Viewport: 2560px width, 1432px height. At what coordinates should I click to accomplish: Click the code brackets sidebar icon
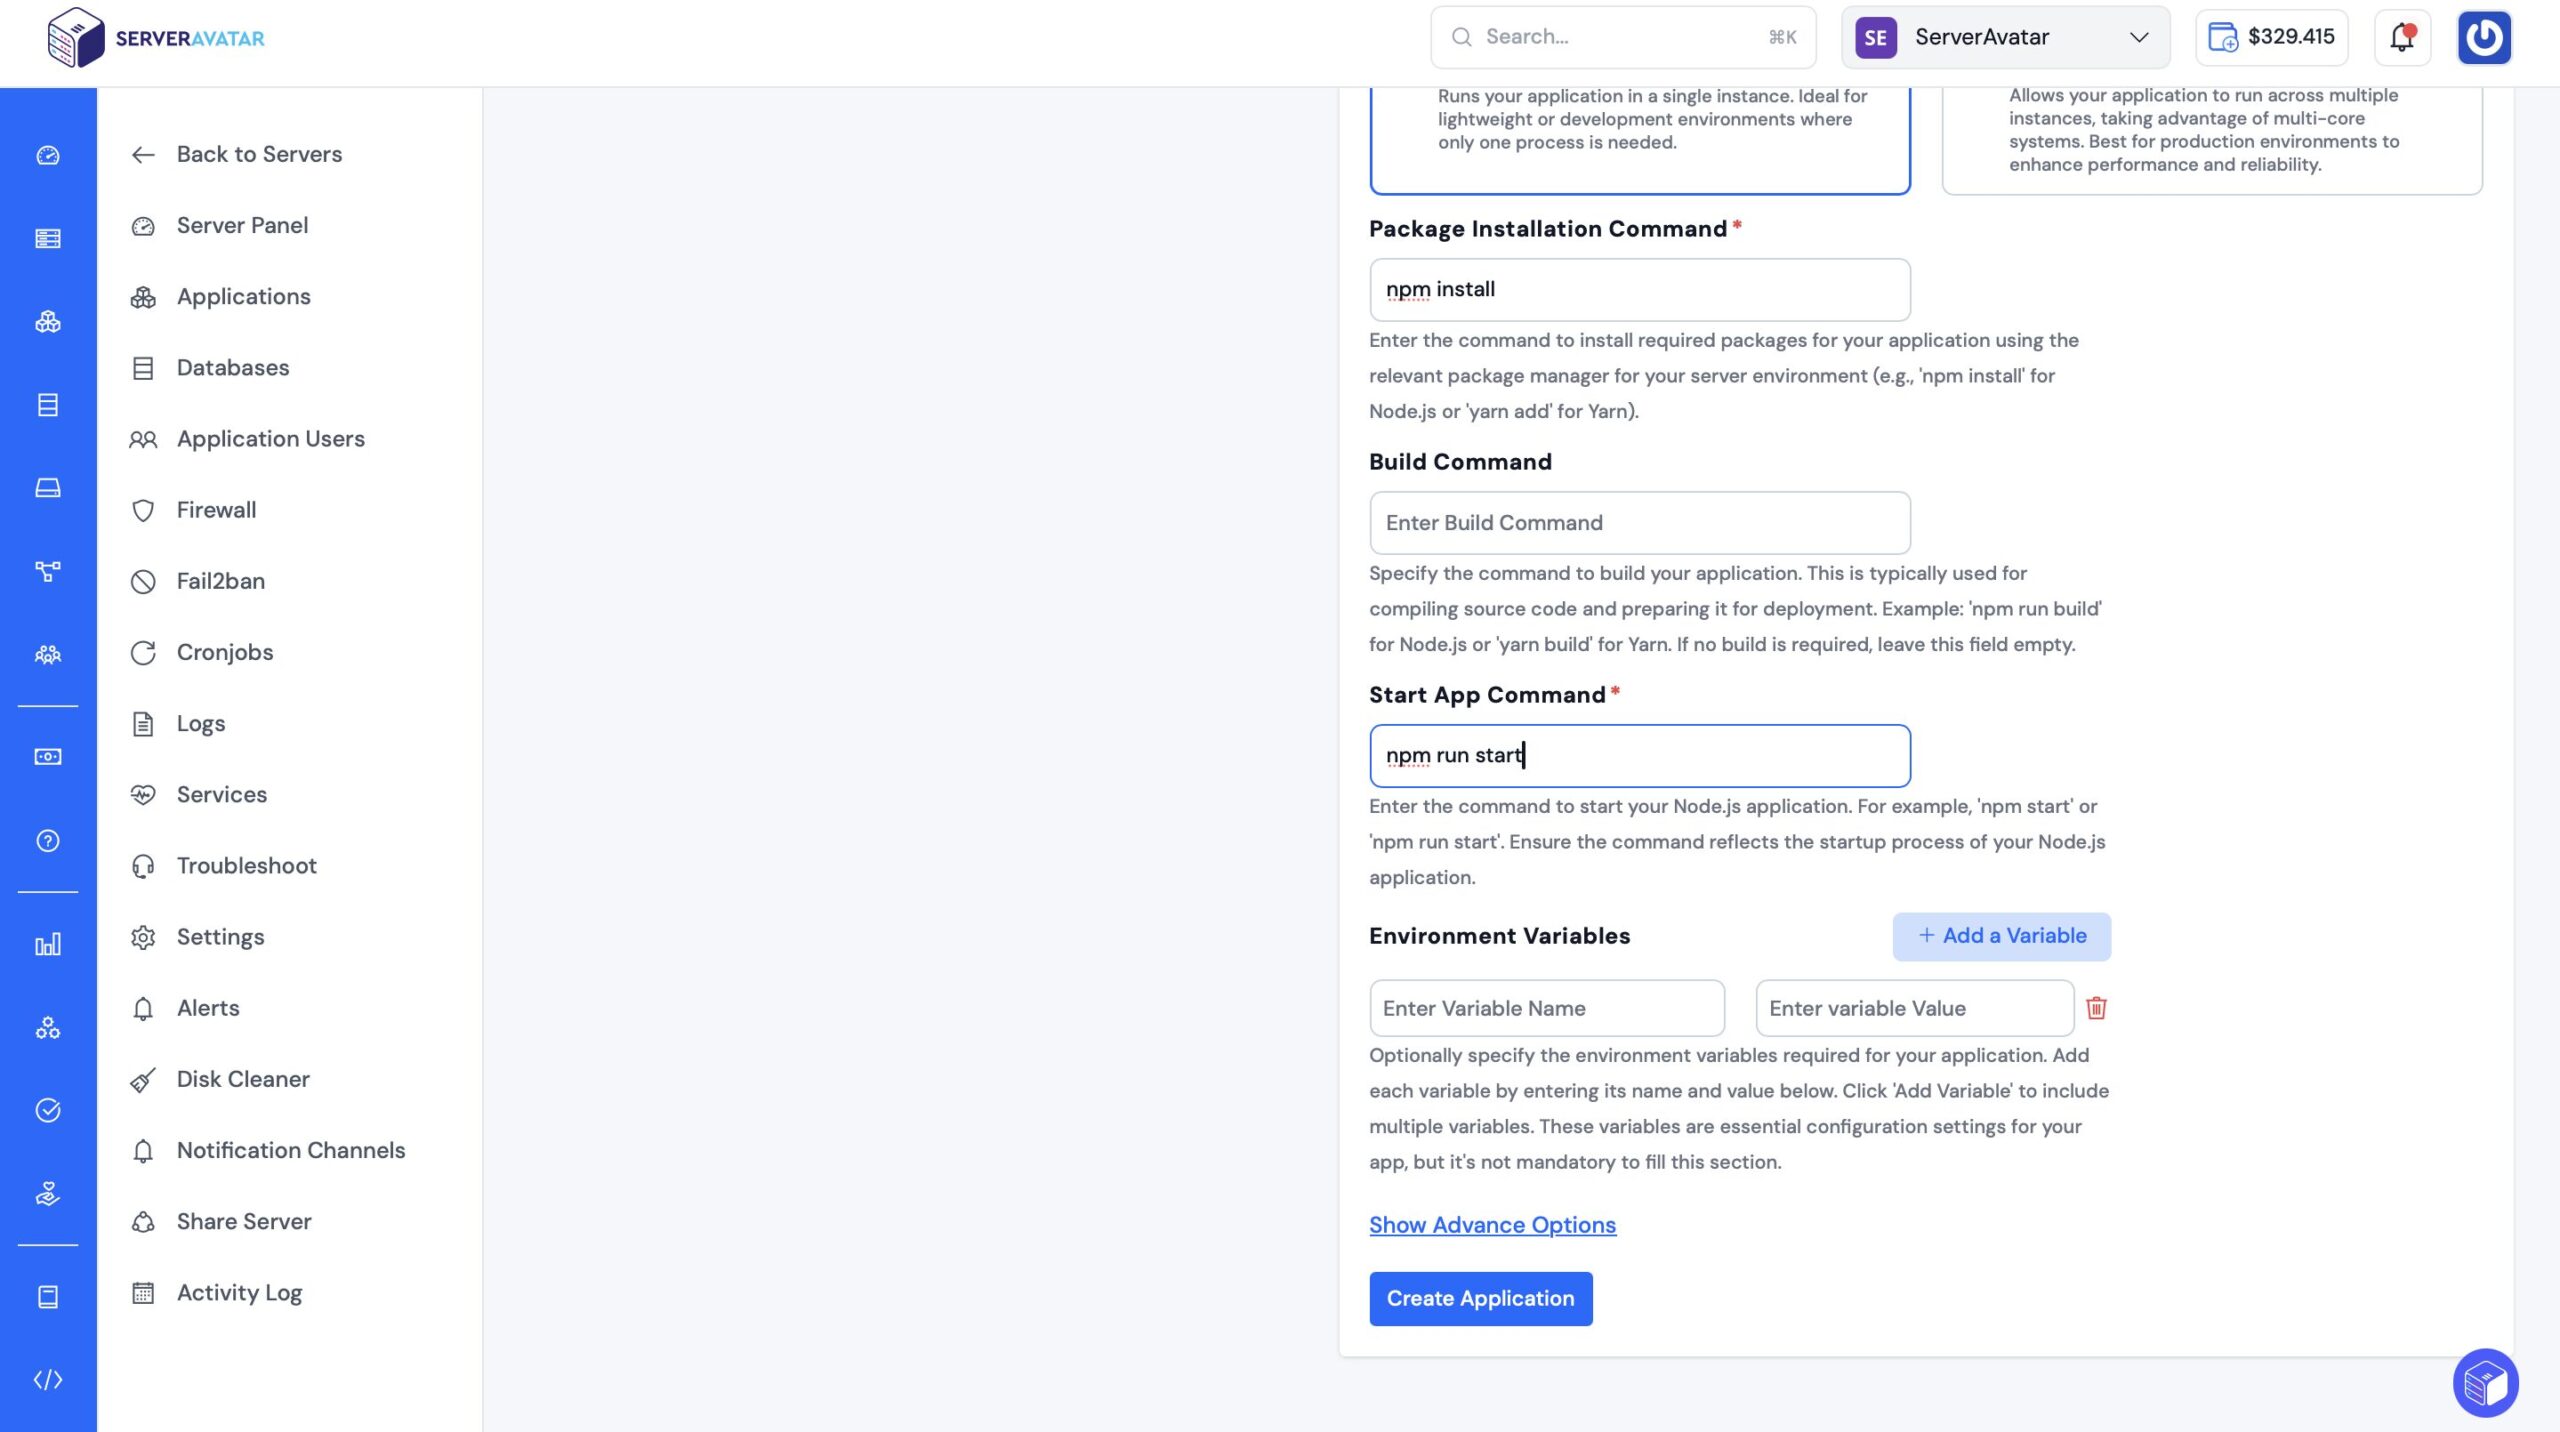pos(48,1380)
